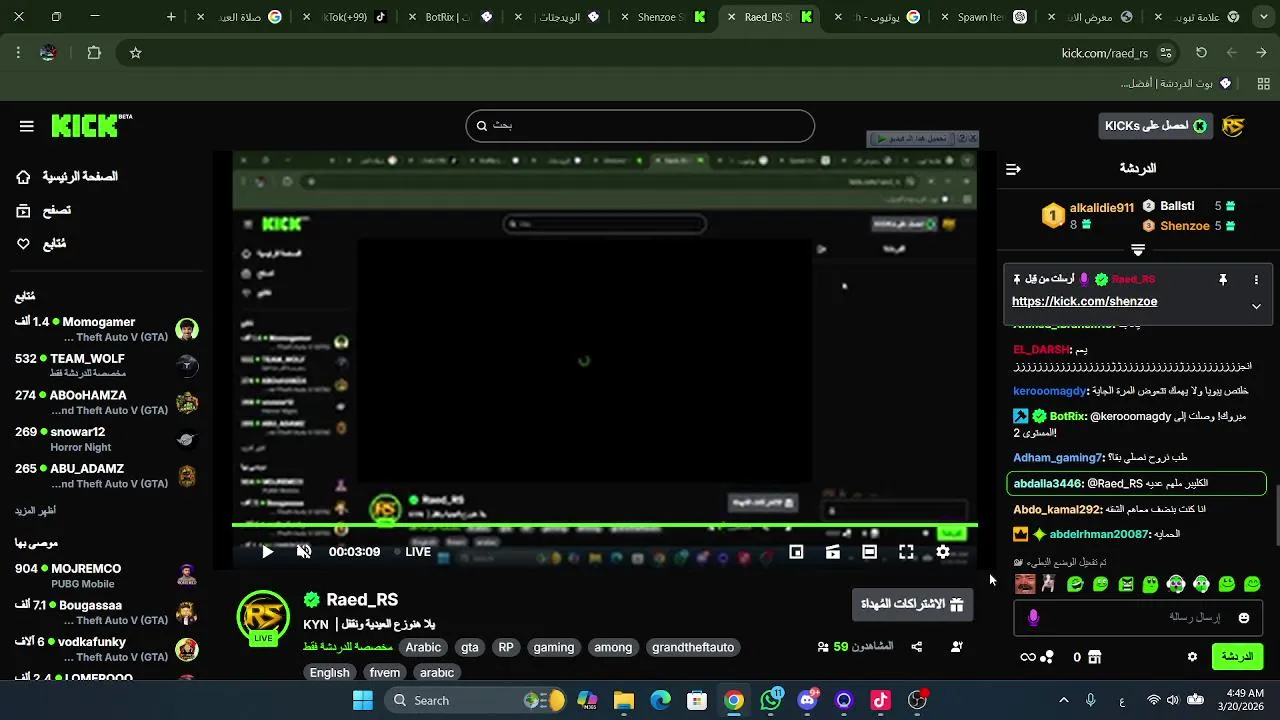Screen dimensions: 1280x720
Task: Open the browser extensions puzzle icon
Action: 94,53
